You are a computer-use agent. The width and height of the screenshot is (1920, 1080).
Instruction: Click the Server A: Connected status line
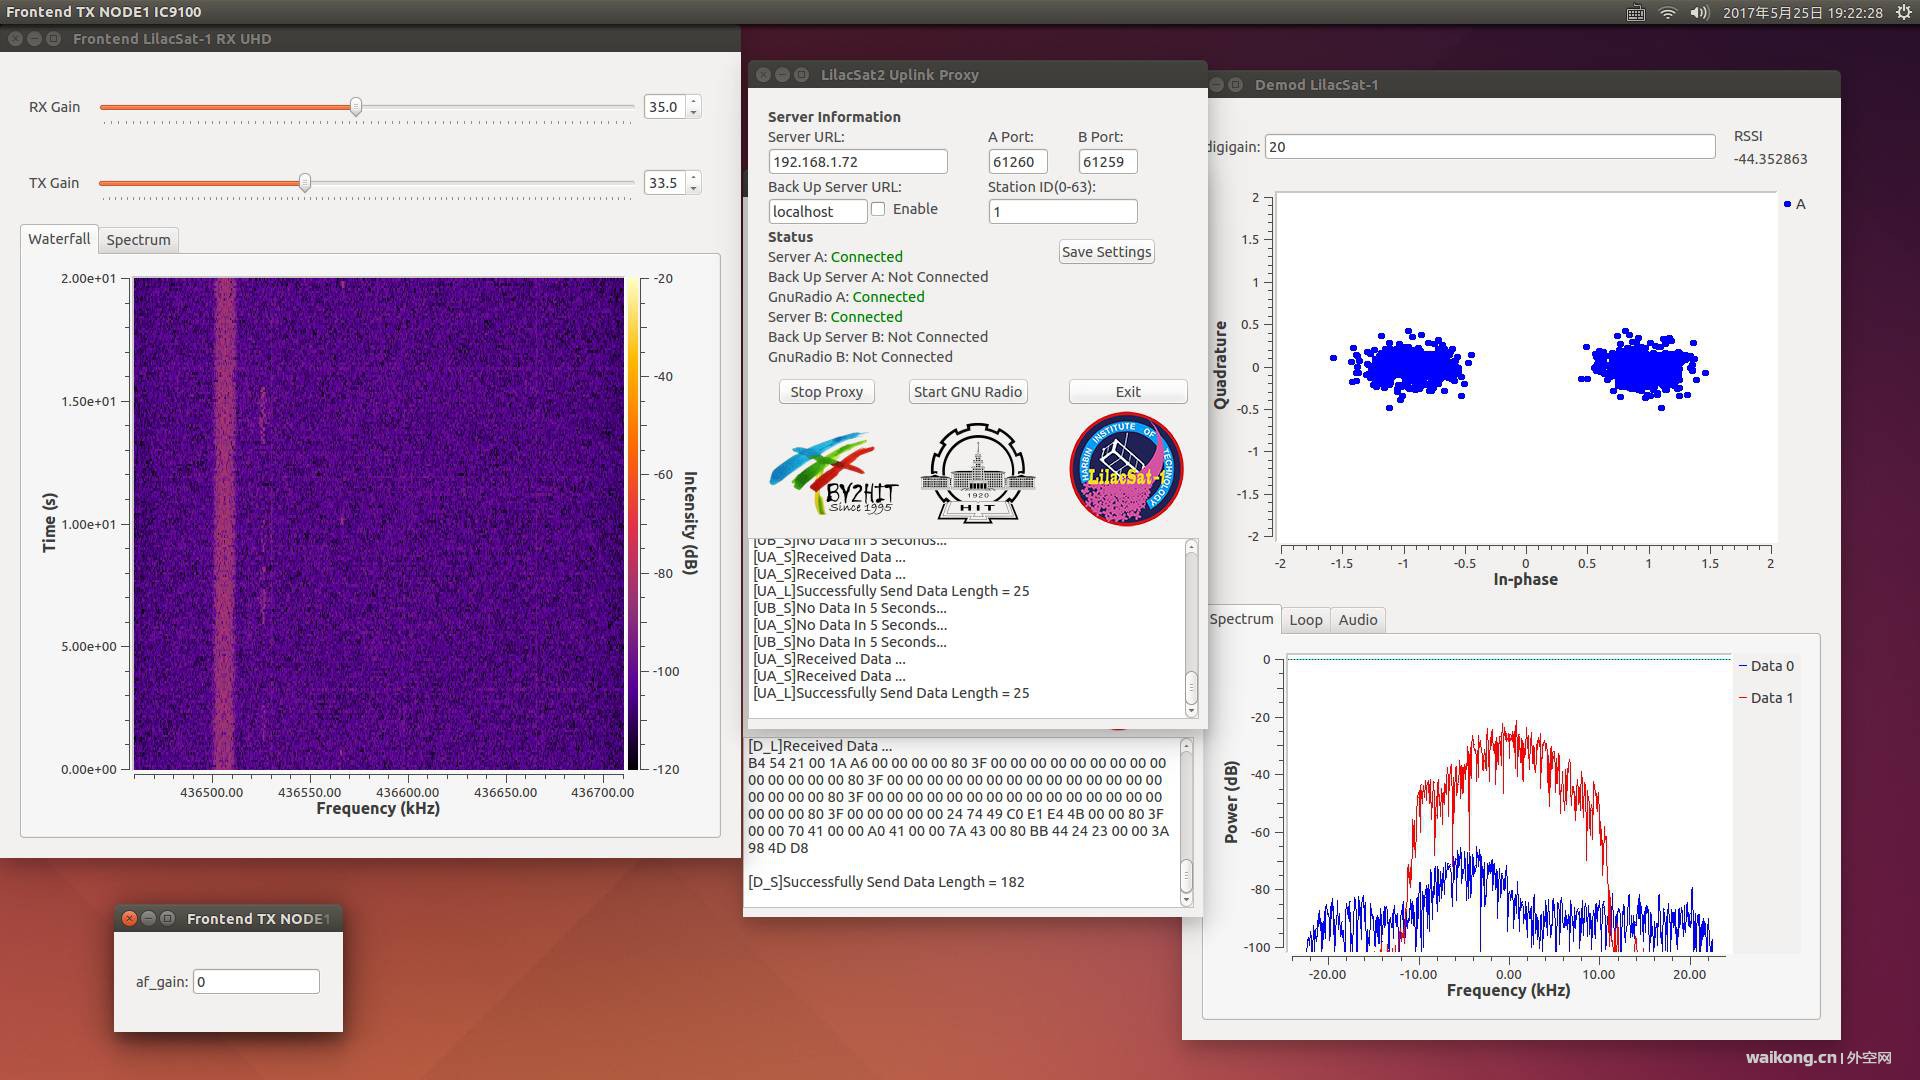click(x=835, y=257)
